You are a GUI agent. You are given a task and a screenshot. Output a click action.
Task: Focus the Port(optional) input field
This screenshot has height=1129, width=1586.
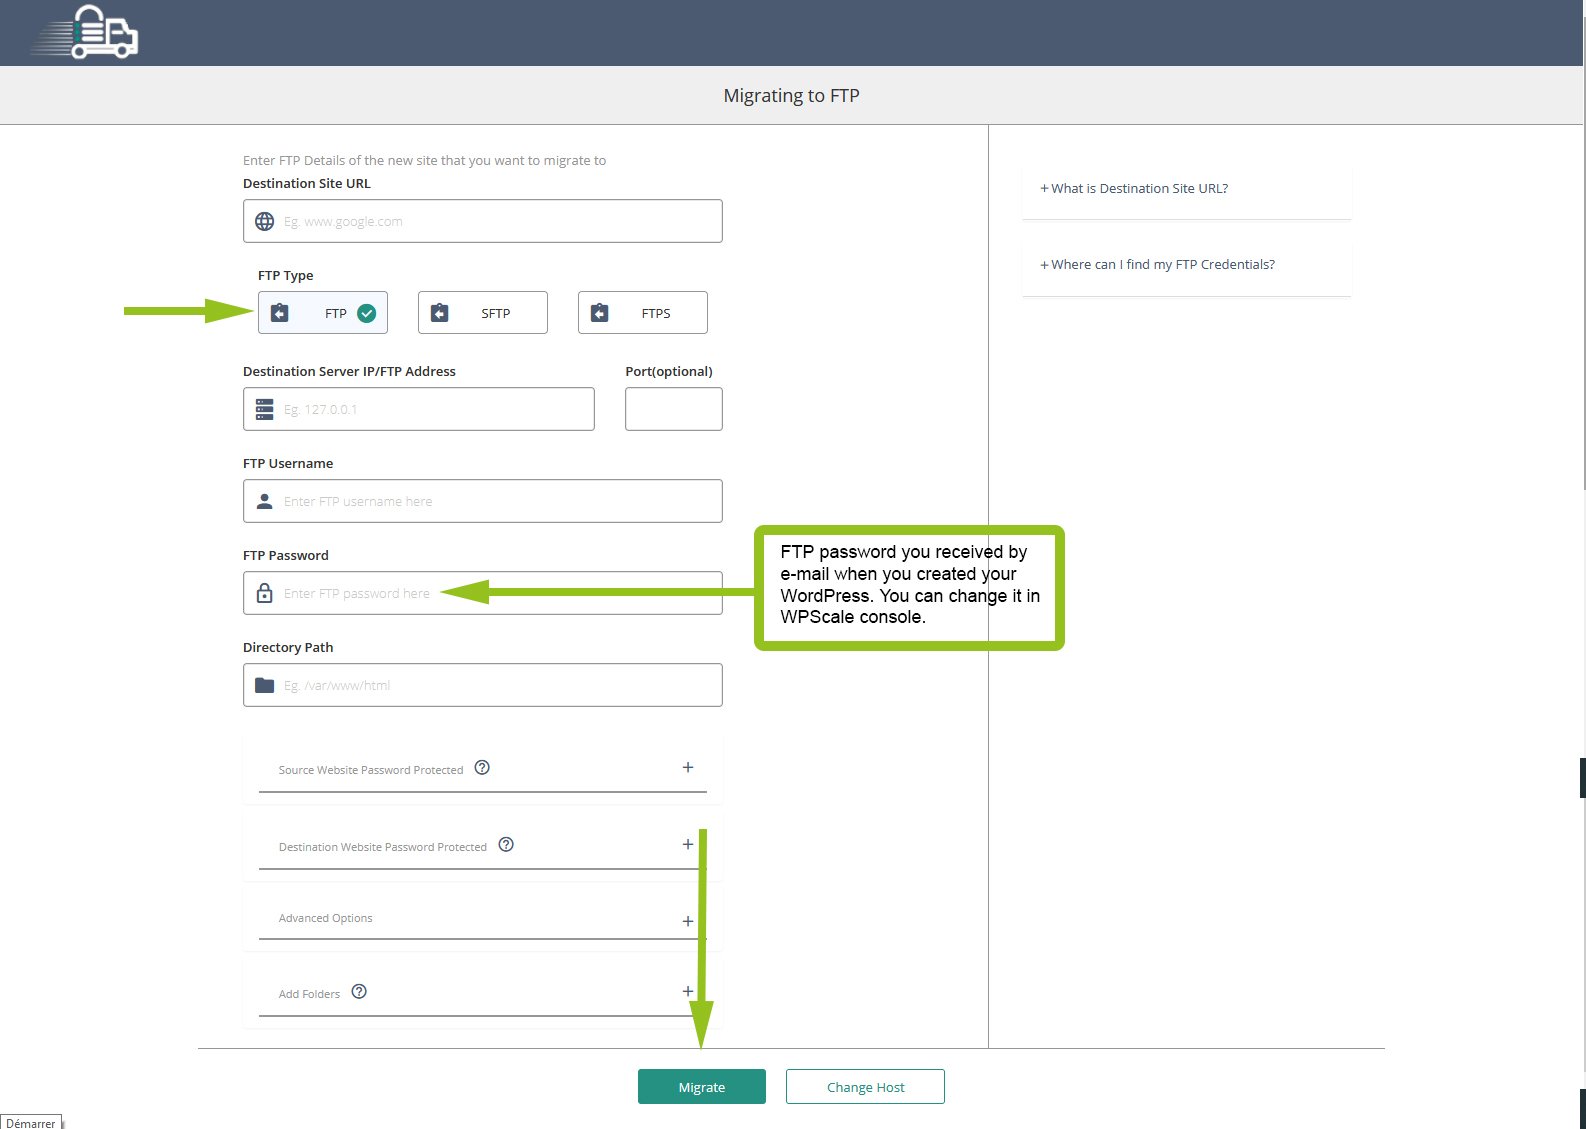673,409
